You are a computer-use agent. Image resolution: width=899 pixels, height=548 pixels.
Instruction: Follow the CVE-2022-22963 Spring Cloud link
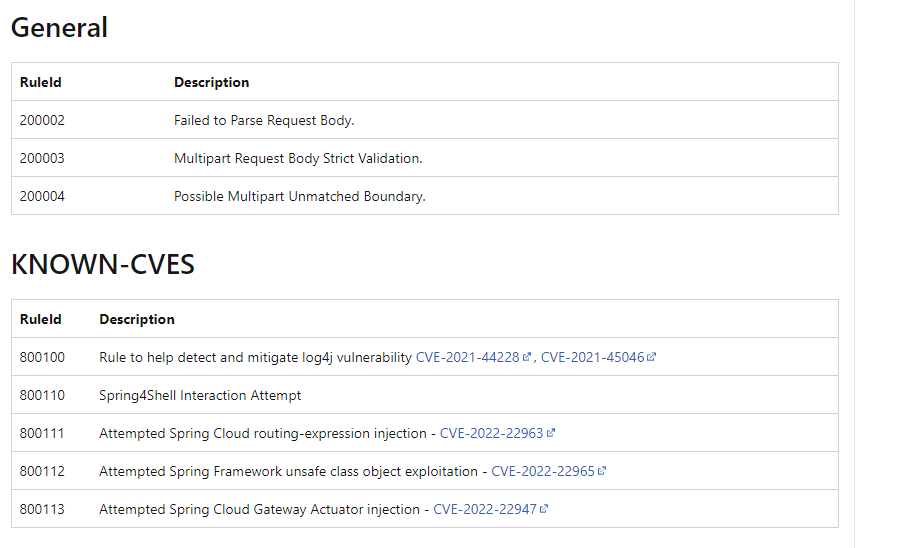(491, 434)
